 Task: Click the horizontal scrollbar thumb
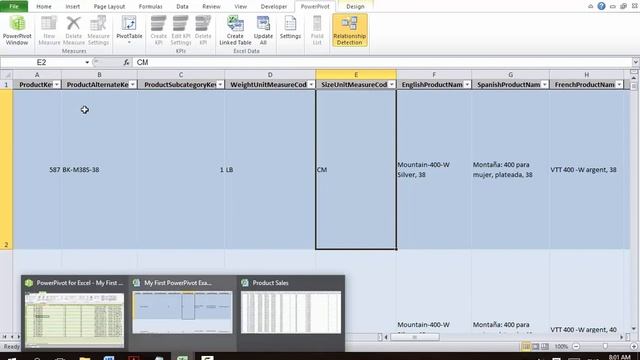tap(415, 337)
